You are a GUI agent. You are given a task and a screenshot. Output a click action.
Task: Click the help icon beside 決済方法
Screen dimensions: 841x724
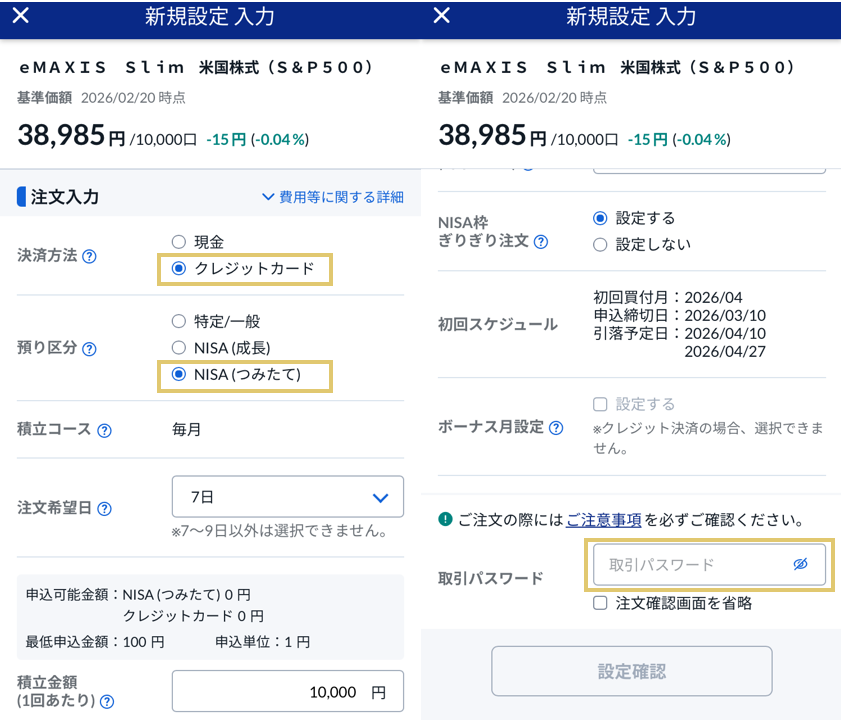(89, 256)
